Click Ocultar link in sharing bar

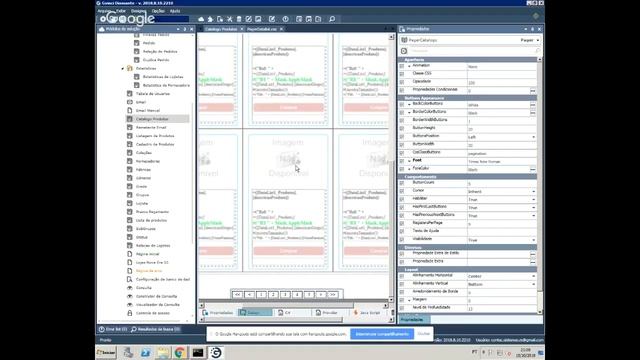pos(424,334)
